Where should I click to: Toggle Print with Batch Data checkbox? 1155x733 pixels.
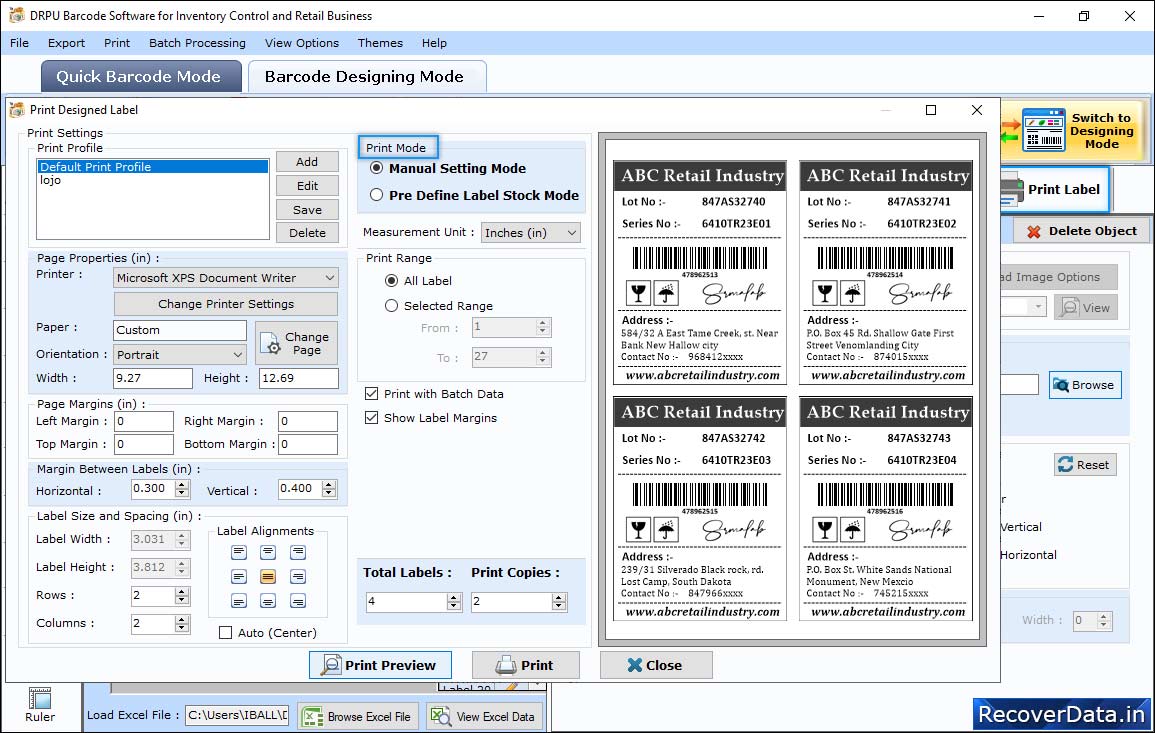coord(372,394)
